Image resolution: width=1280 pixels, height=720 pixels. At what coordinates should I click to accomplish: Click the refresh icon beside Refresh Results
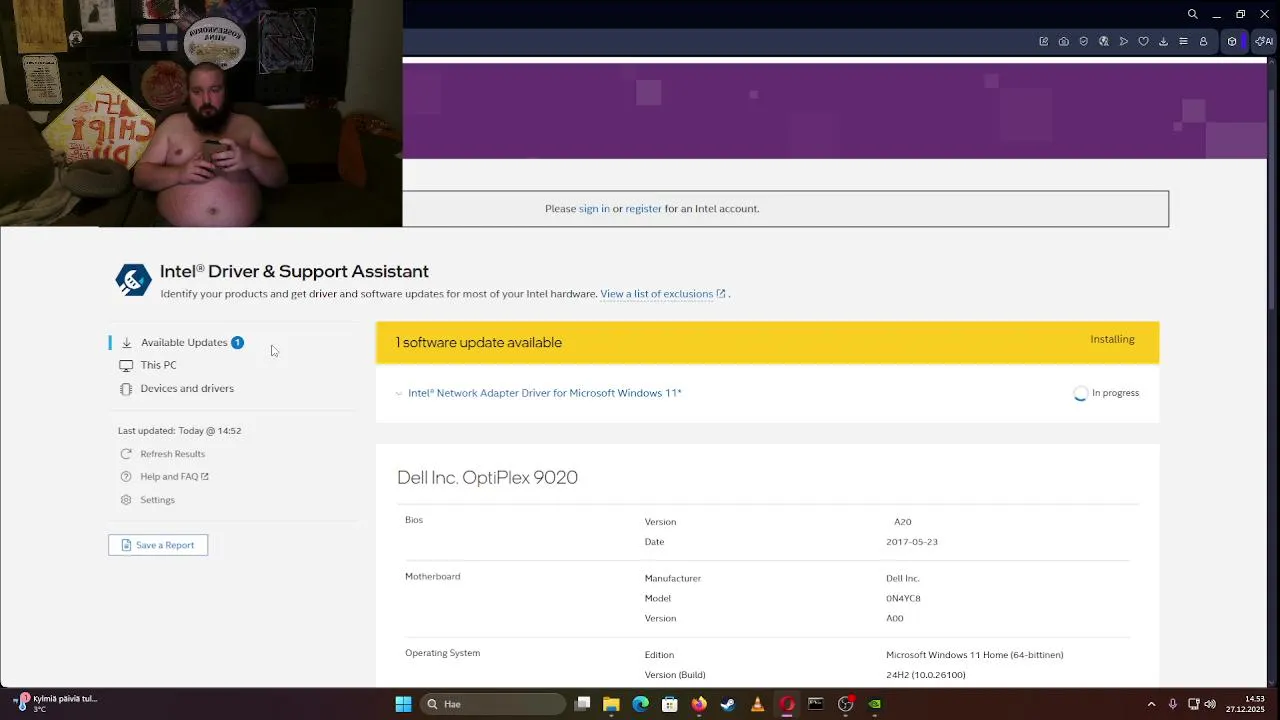[126, 454]
